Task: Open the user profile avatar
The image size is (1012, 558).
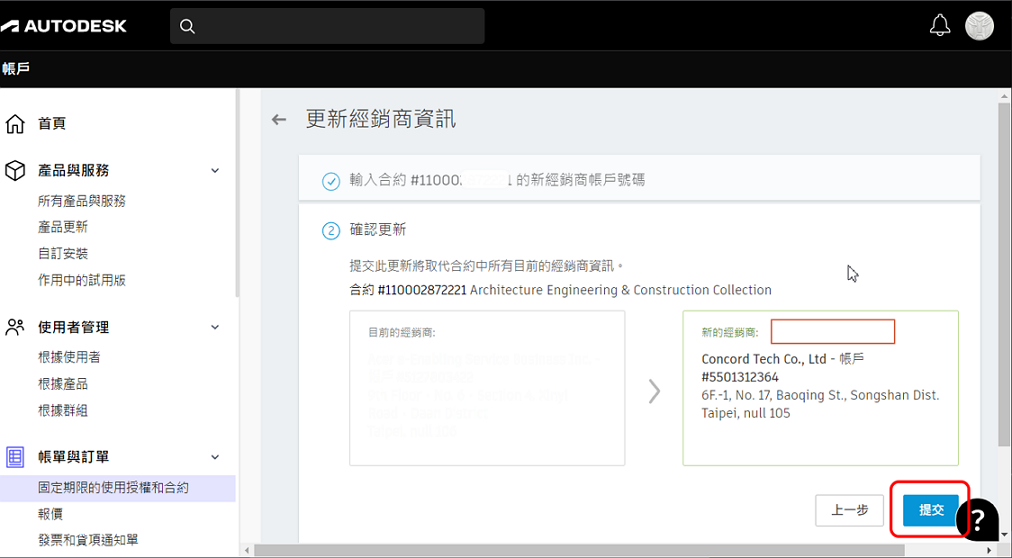Action: 979,26
